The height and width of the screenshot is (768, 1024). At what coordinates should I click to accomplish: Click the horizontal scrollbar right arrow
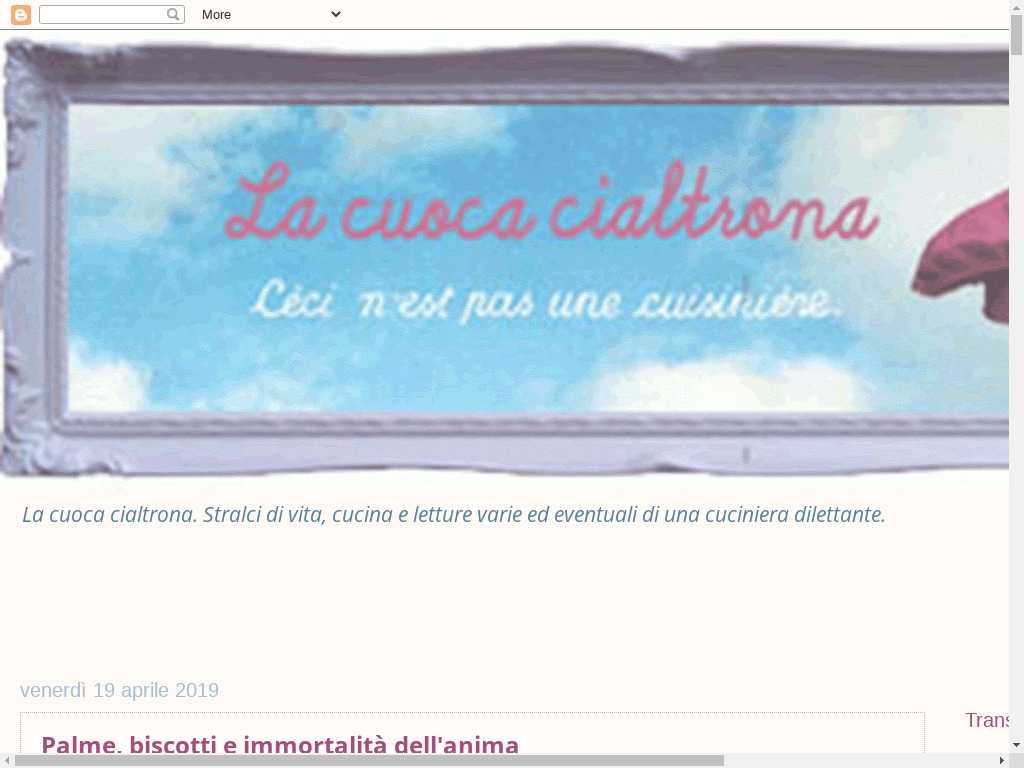[x=1001, y=760]
